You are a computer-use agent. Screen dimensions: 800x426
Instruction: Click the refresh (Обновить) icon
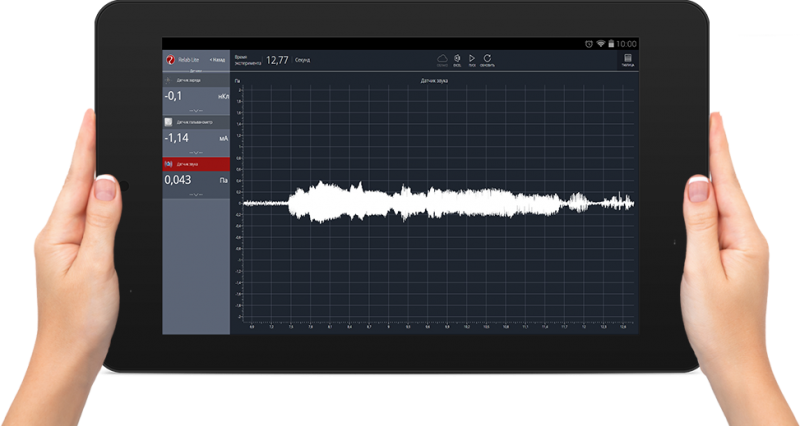tap(487, 58)
